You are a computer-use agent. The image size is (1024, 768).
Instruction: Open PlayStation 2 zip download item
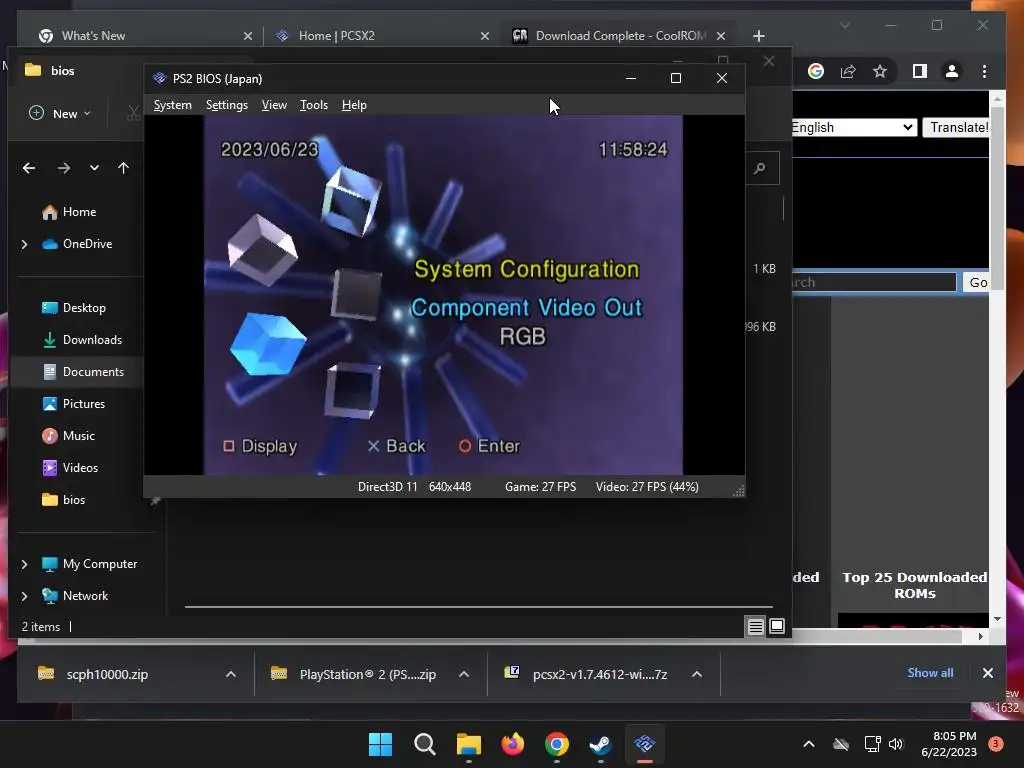367,674
